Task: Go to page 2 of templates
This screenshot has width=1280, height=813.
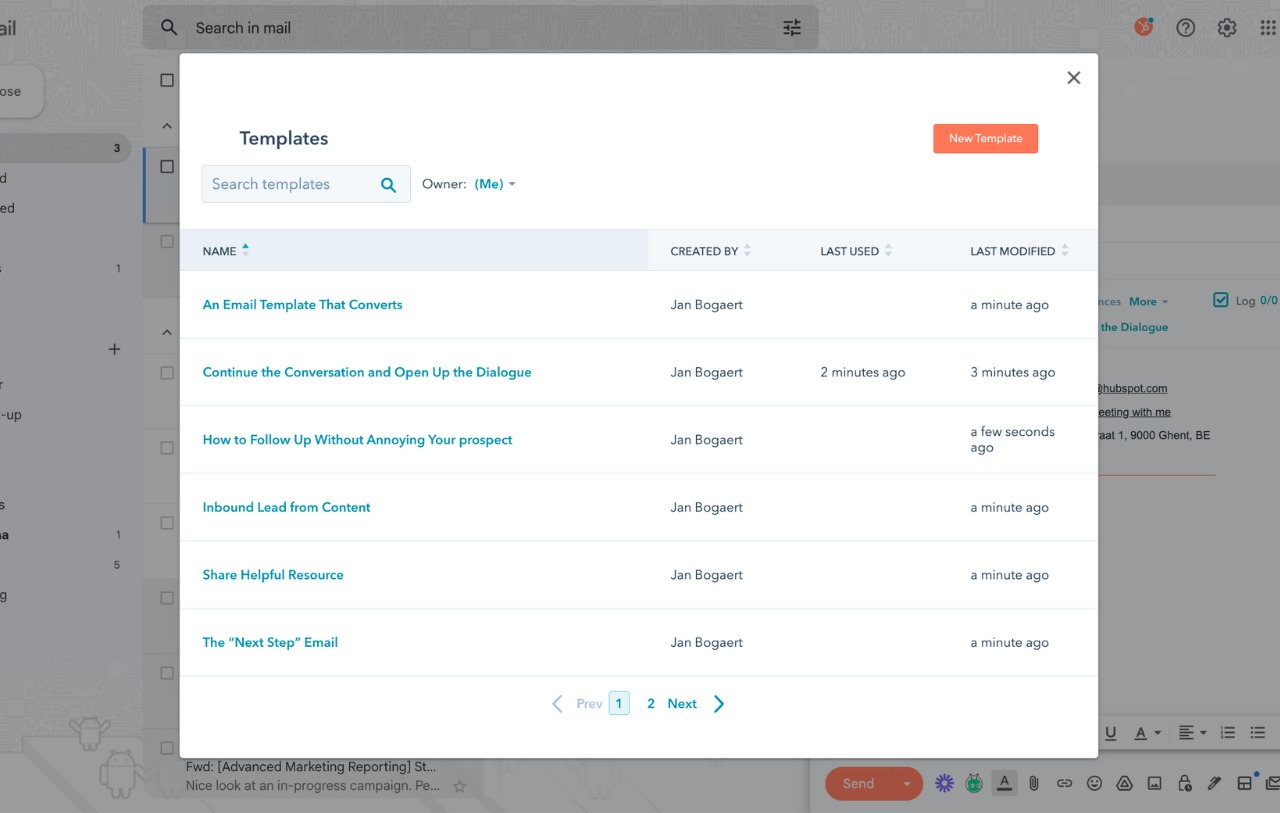Action: coord(650,704)
